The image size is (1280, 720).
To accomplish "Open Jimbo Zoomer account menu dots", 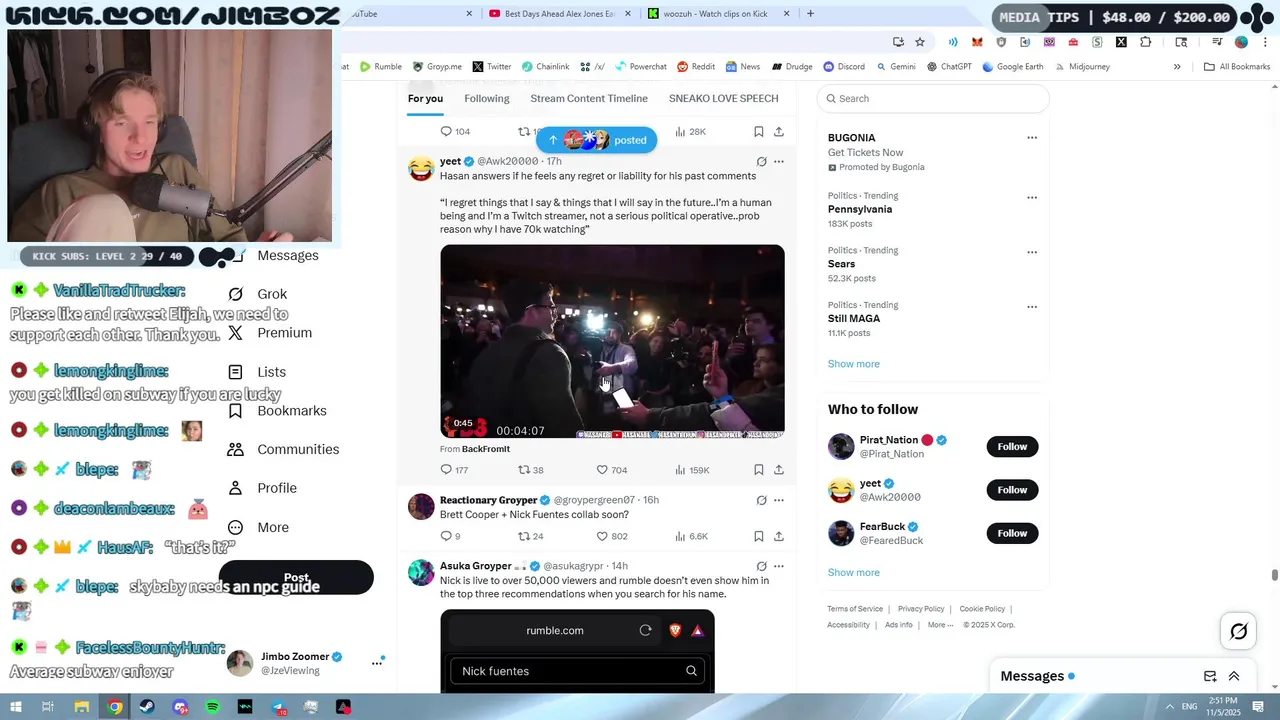I will click(x=377, y=662).
